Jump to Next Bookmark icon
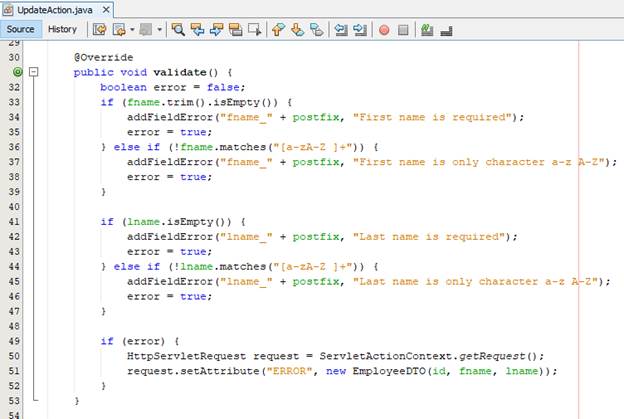The image size is (624, 419). (x=297, y=30)
